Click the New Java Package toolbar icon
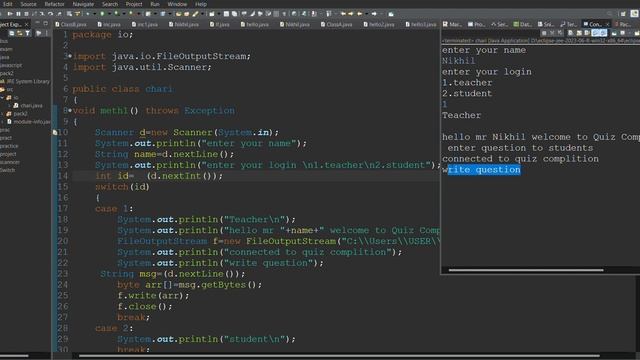Viewport: 640px width, 360px height. click(148, 13)
